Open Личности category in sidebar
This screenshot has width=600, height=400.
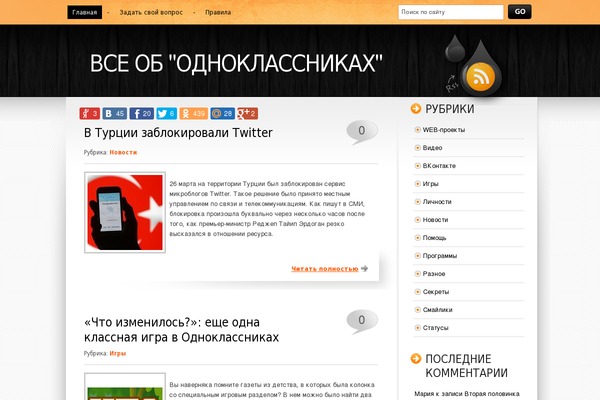(x=437, y=202)
